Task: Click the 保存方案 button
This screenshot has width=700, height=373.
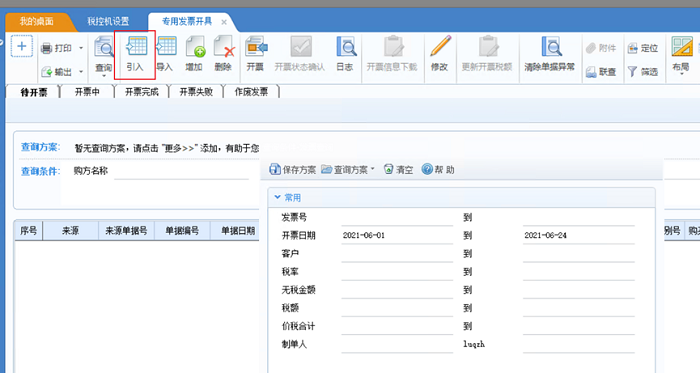Action: [293, 170]
